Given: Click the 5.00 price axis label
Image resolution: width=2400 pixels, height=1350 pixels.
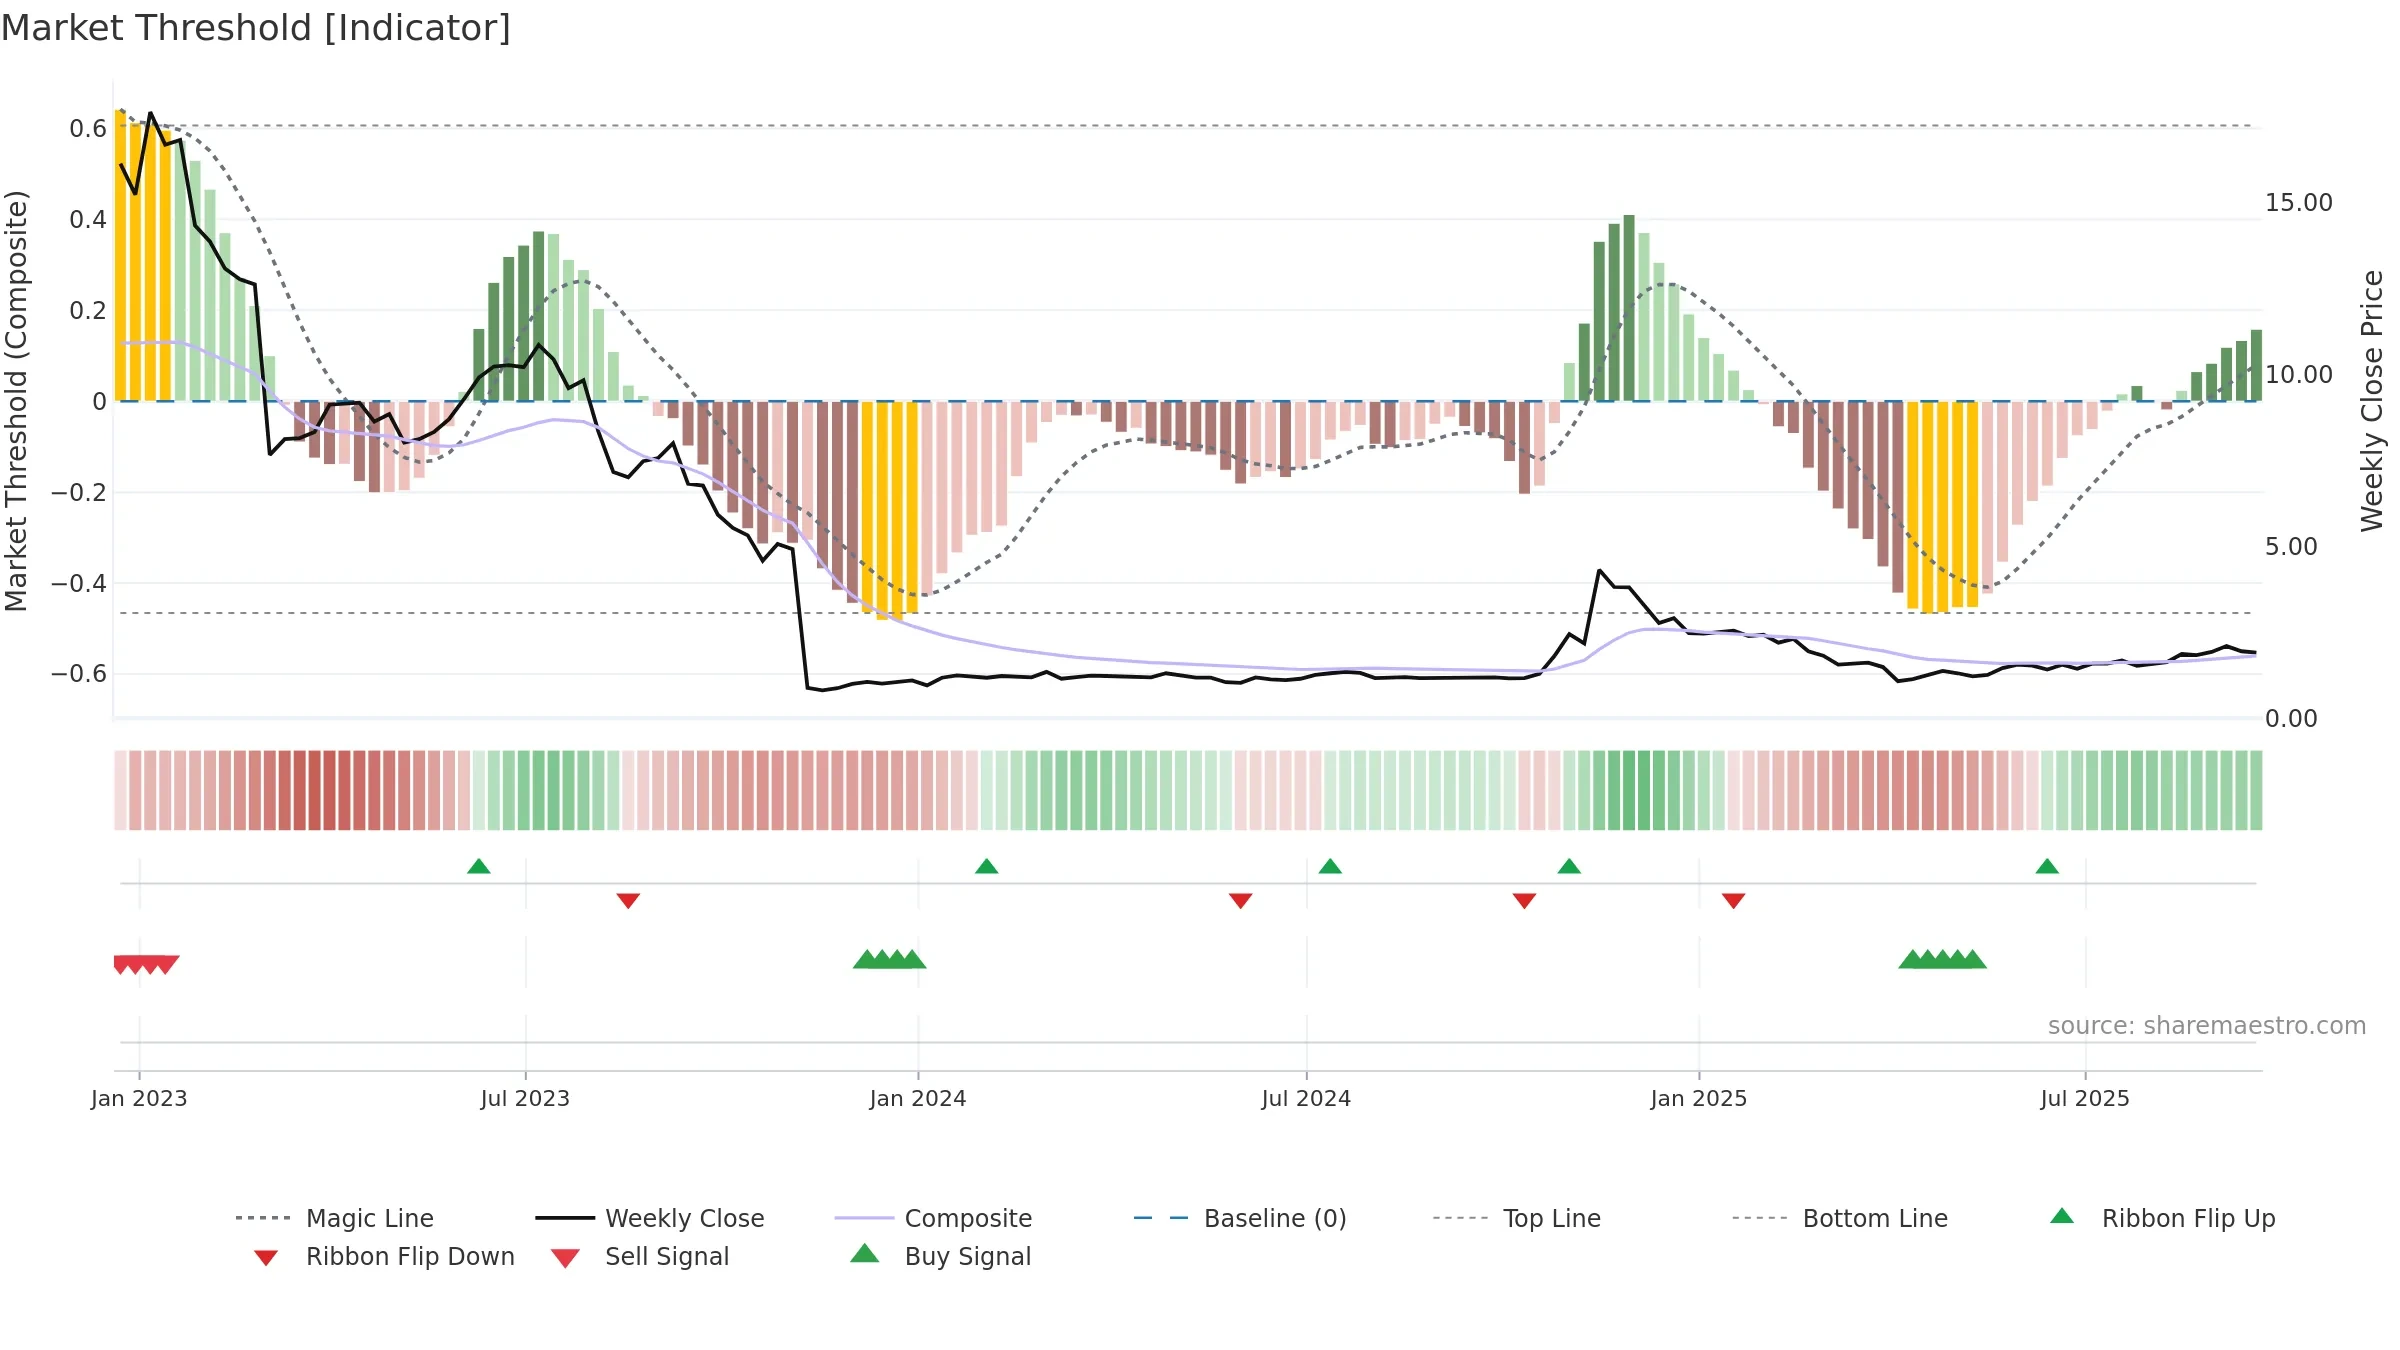Looking at the screenshot, I should 2291,546.
